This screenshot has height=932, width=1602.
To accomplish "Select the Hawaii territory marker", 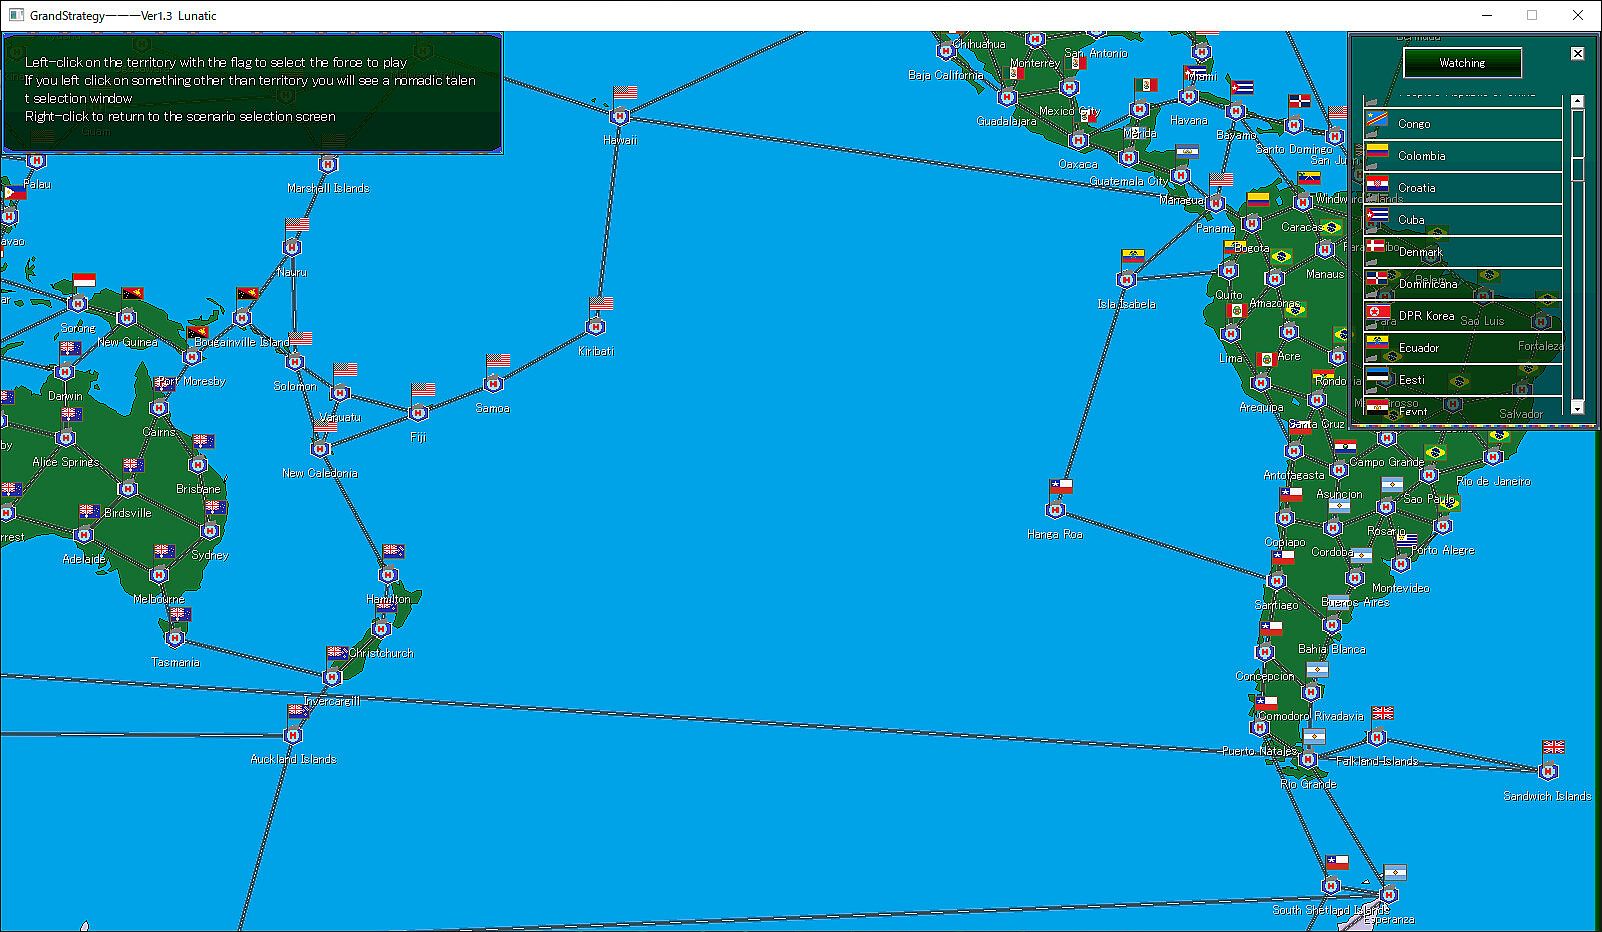I will [x=620, y=116].
